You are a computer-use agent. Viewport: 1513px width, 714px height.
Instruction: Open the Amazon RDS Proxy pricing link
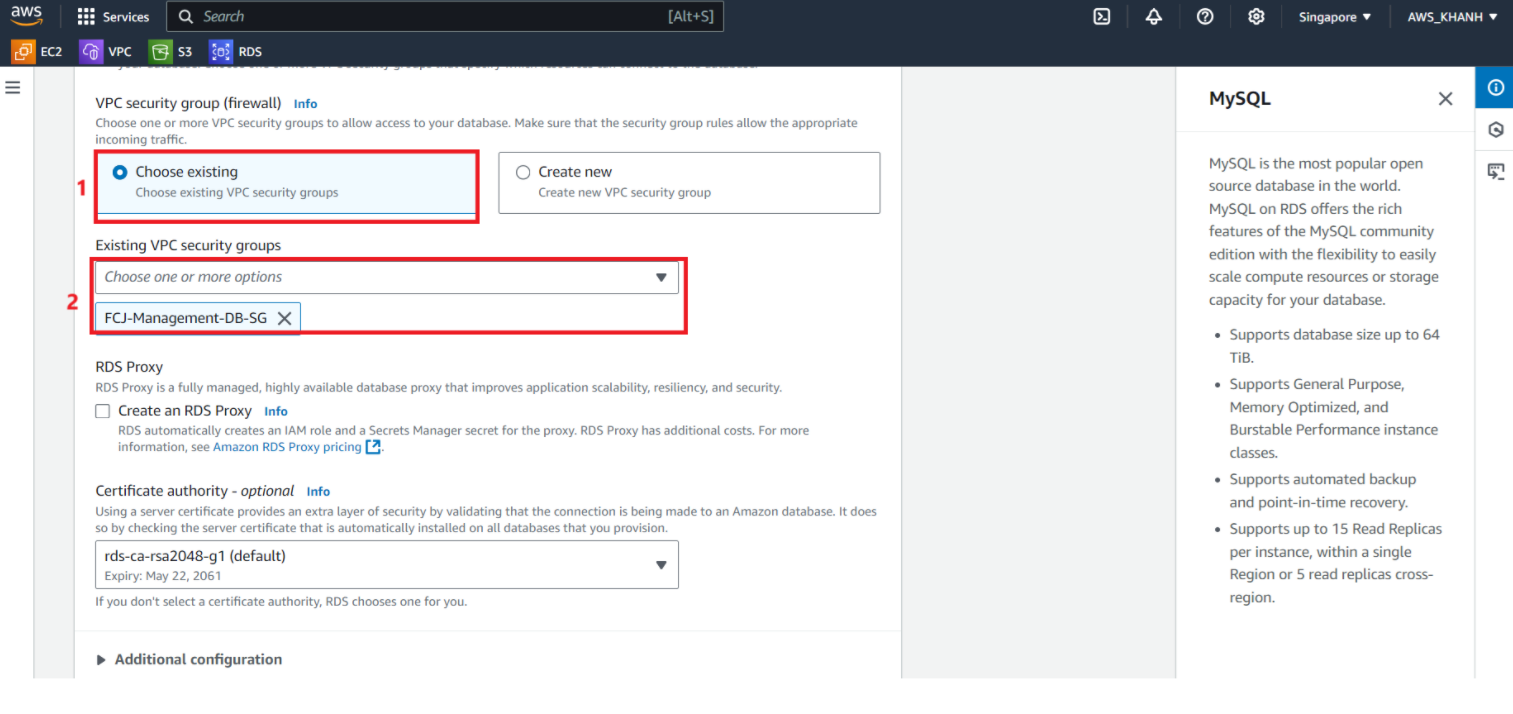[x=287, y=447]
